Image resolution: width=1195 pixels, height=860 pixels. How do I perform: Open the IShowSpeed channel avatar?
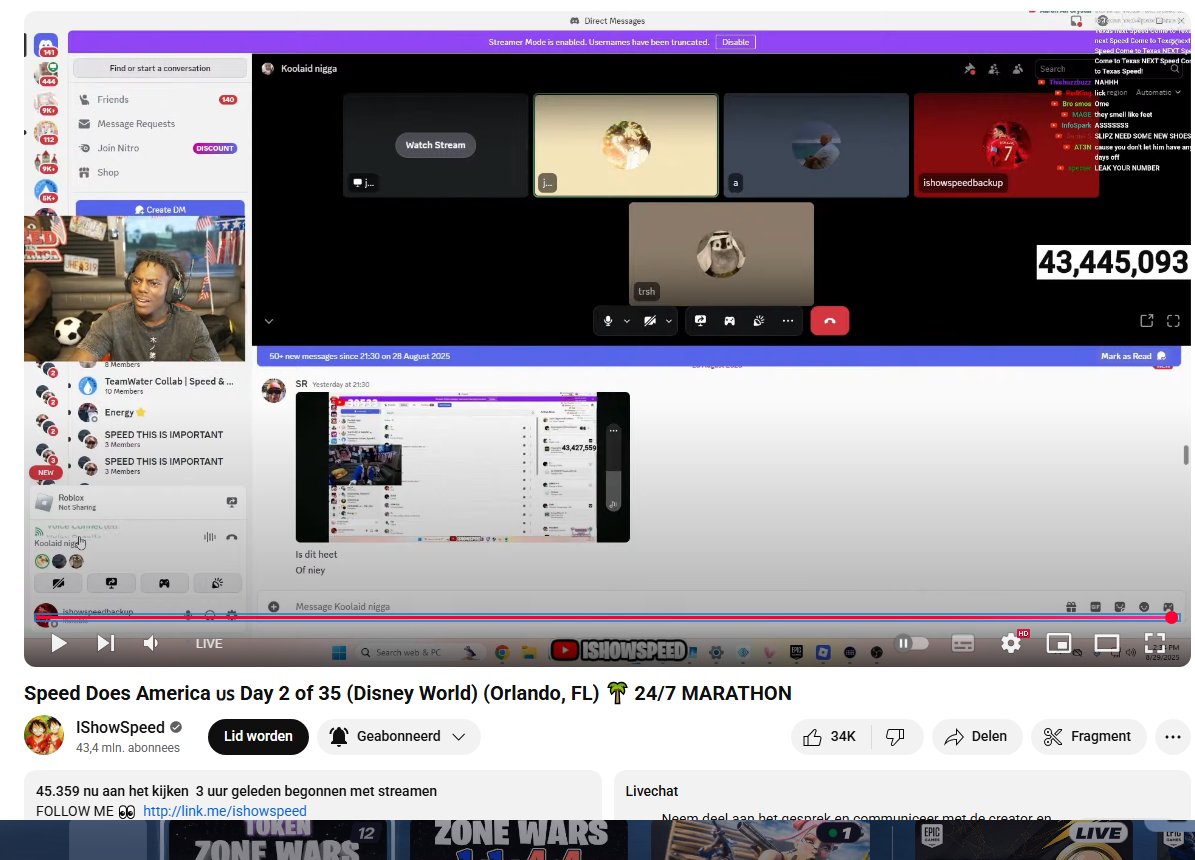tap(44, 736)
